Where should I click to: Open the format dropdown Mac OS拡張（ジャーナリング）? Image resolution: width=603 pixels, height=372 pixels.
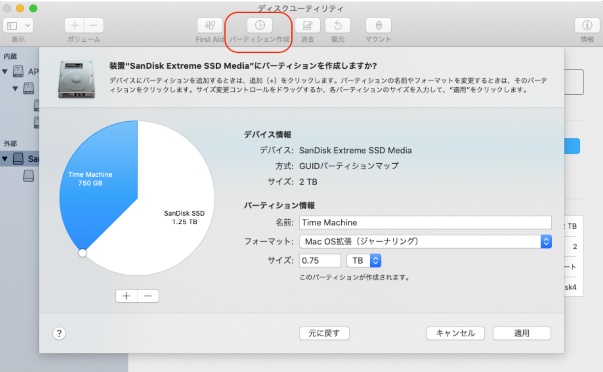[x=425, y=241]
